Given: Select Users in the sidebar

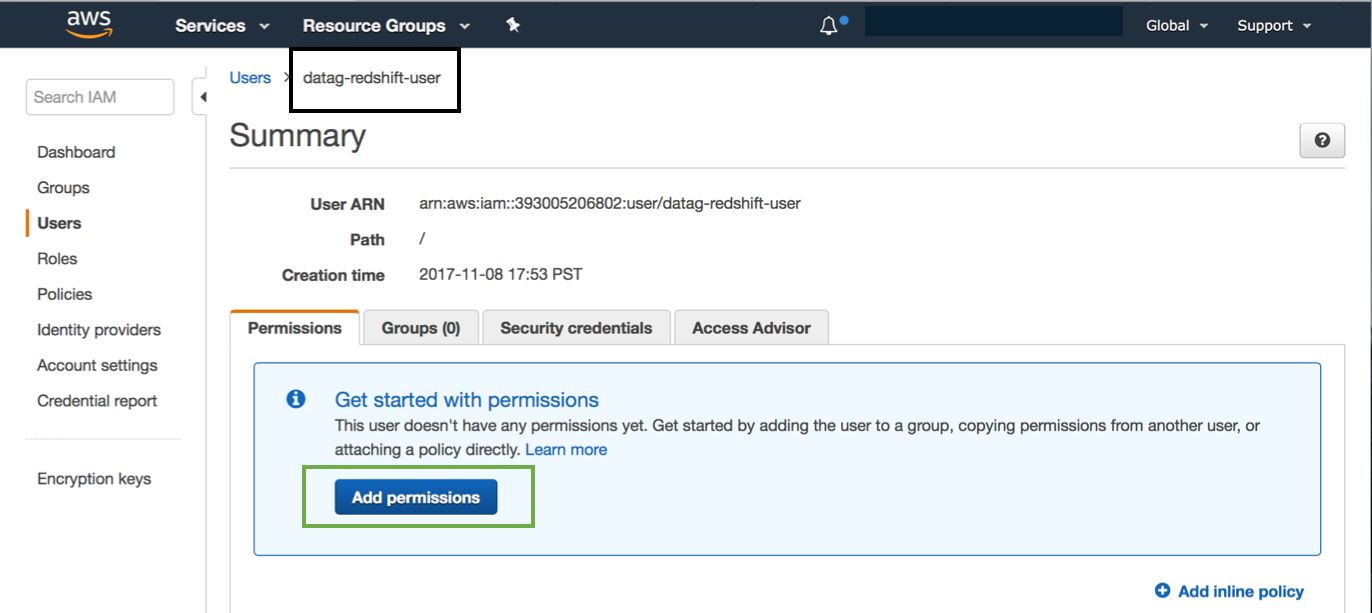Looking at the screenshot, I should point(59,223).
